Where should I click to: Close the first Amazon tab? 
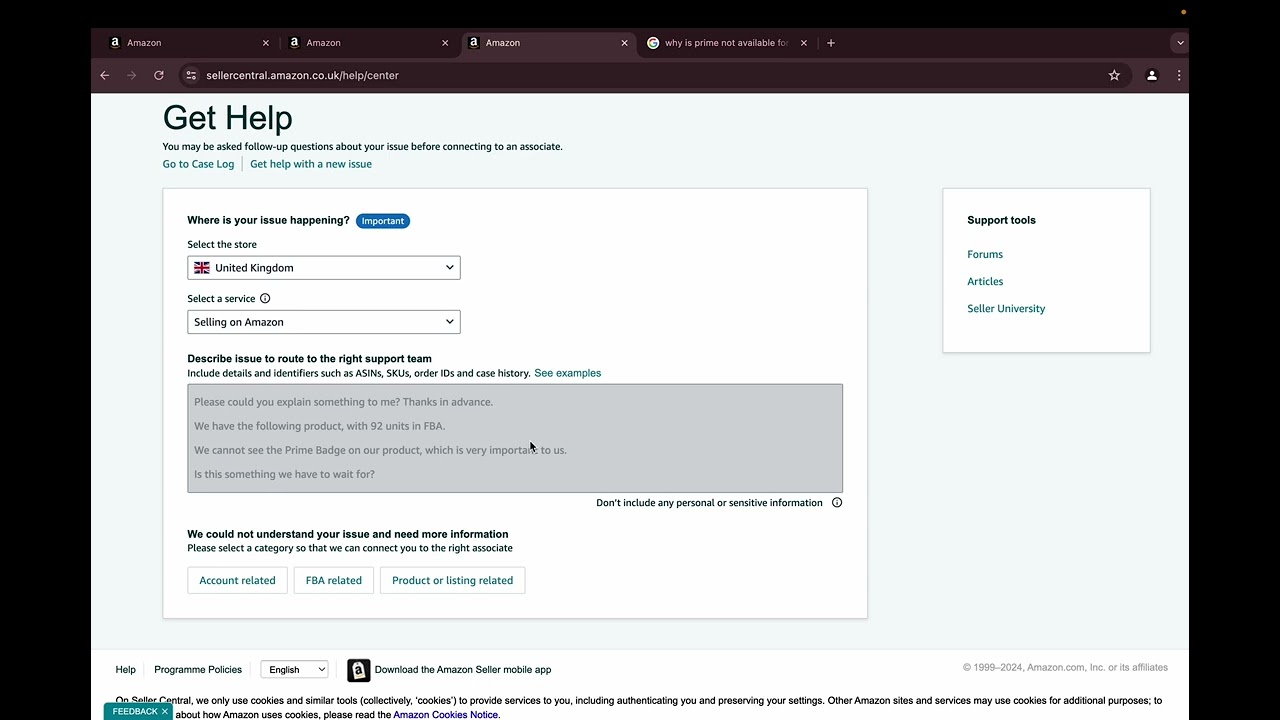tap(265, 43)
